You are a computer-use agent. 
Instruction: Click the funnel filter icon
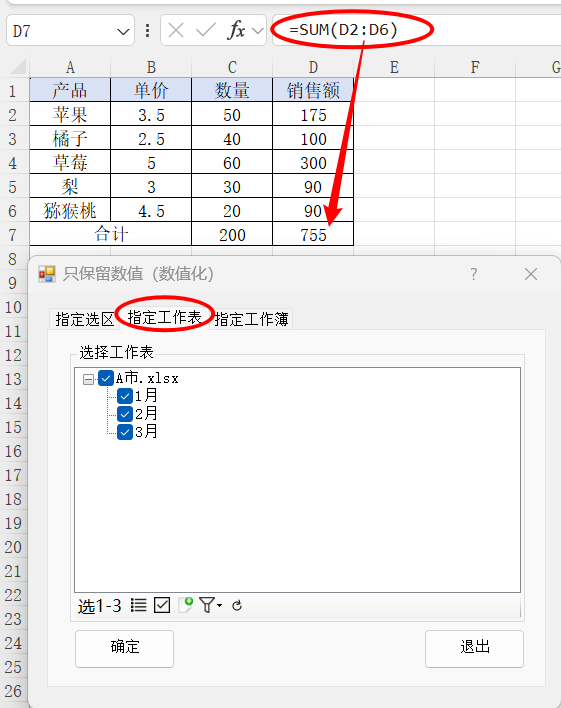pyautogui.click(x=207, y=605)
